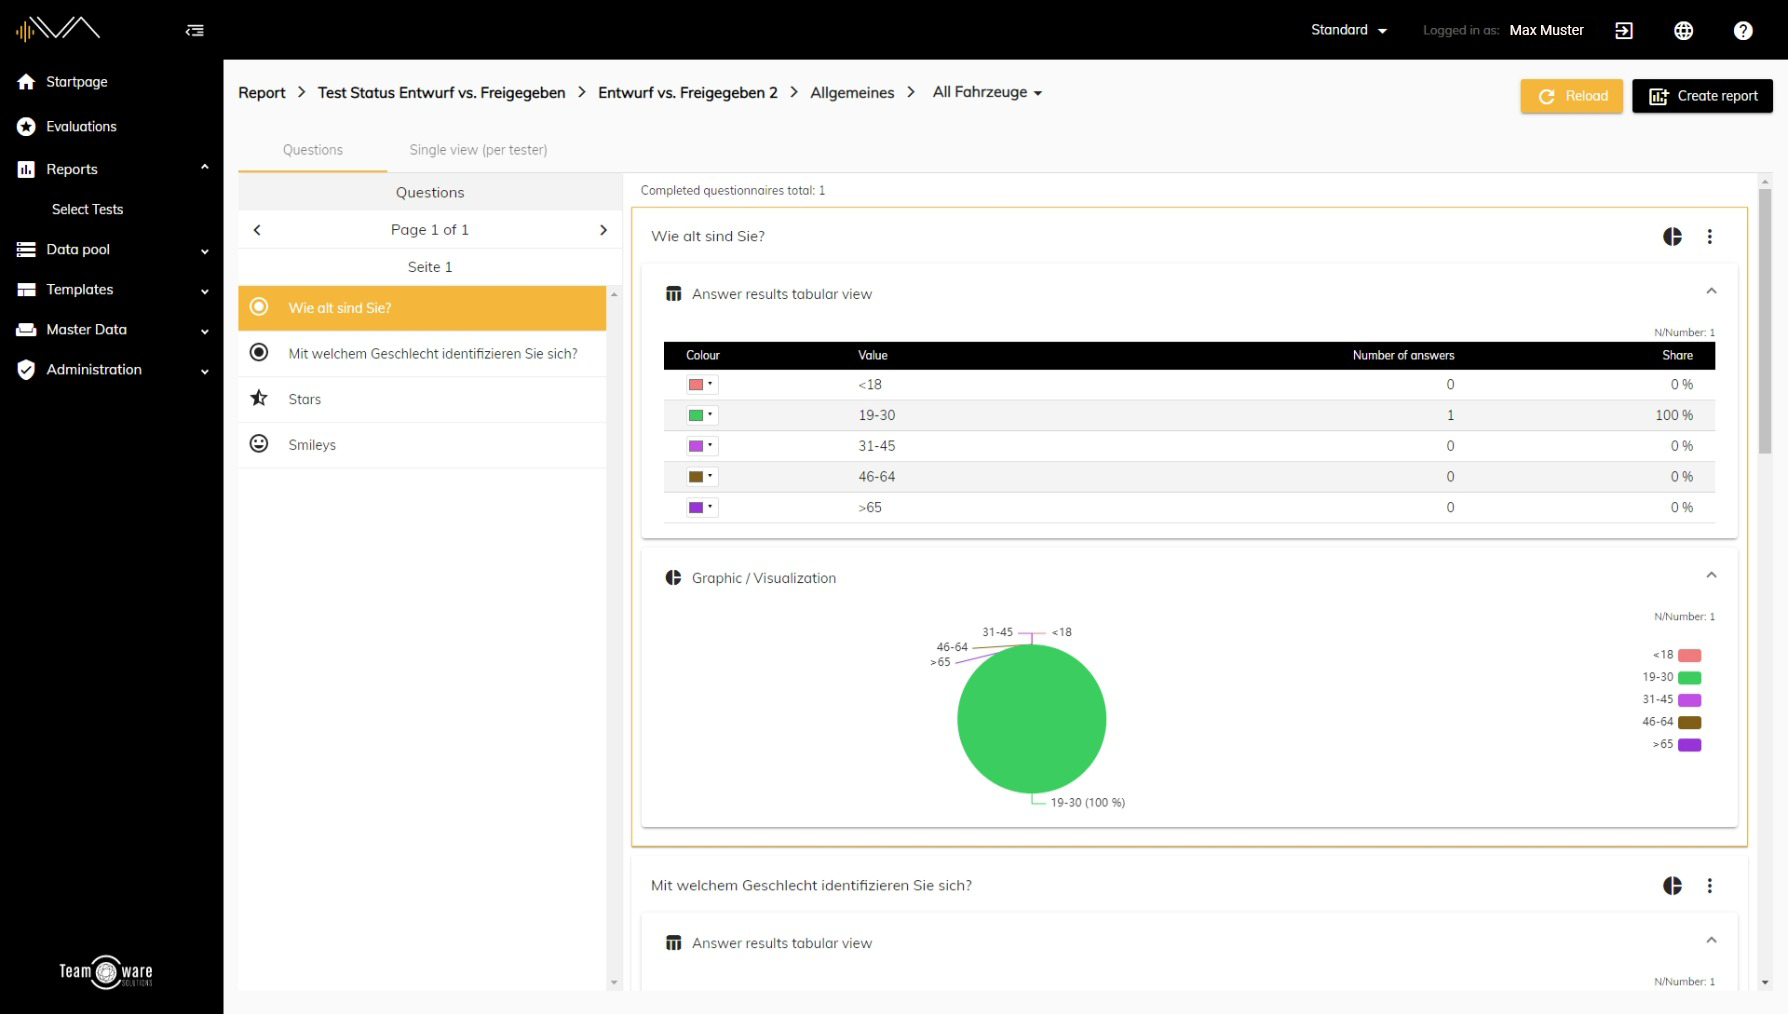Screen dimensions: 1788x1014
Task: Click table icon in Geschlecht tabular view header
Action: (x=674, y=943)
